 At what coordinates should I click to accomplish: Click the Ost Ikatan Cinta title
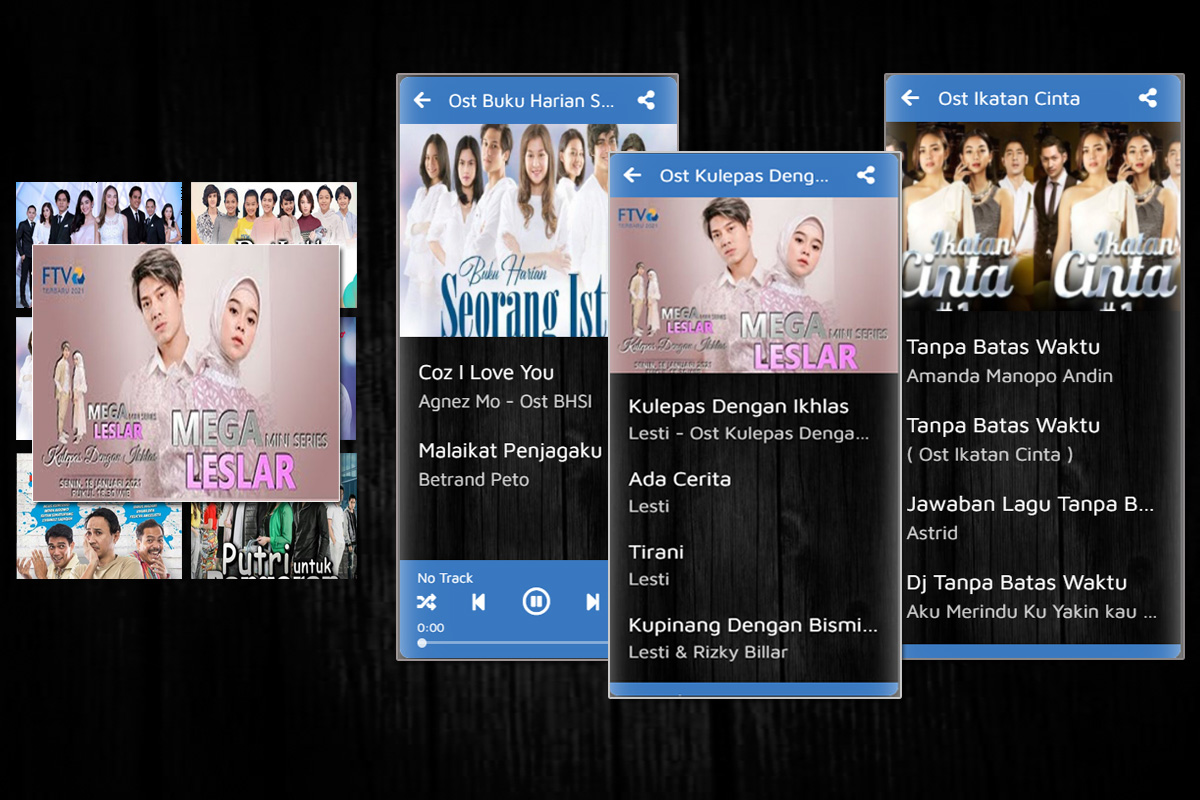[x=1009, y=98]
